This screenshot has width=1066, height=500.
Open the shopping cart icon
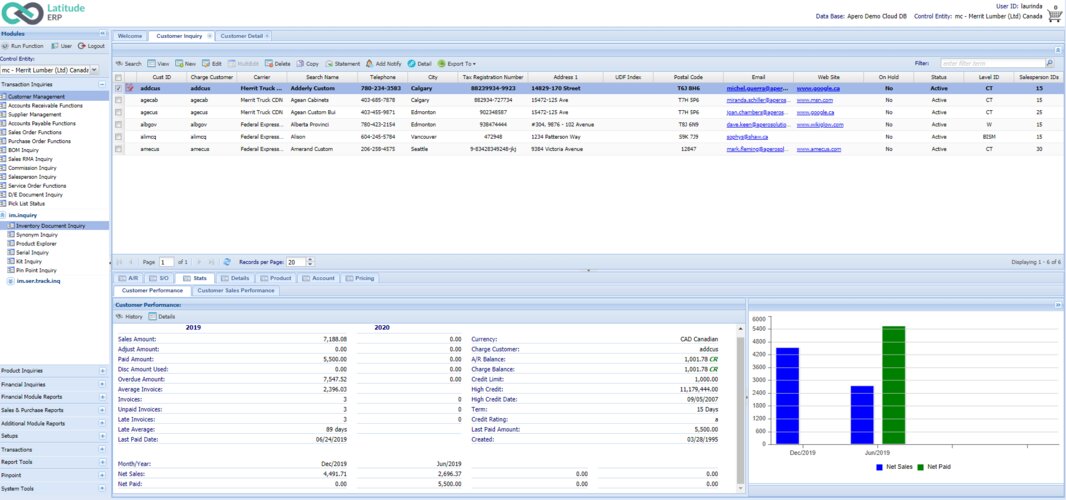click(x=1054, y=16)
